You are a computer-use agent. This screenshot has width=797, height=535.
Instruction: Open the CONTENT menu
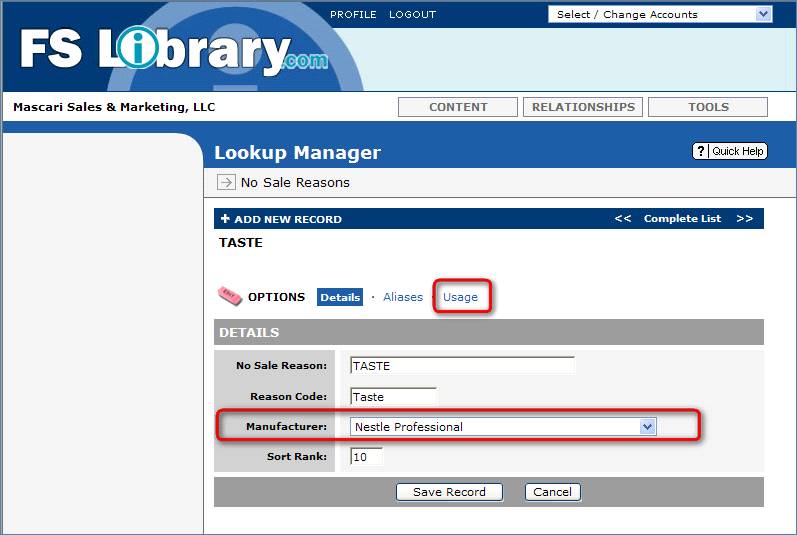pos(458,107)
